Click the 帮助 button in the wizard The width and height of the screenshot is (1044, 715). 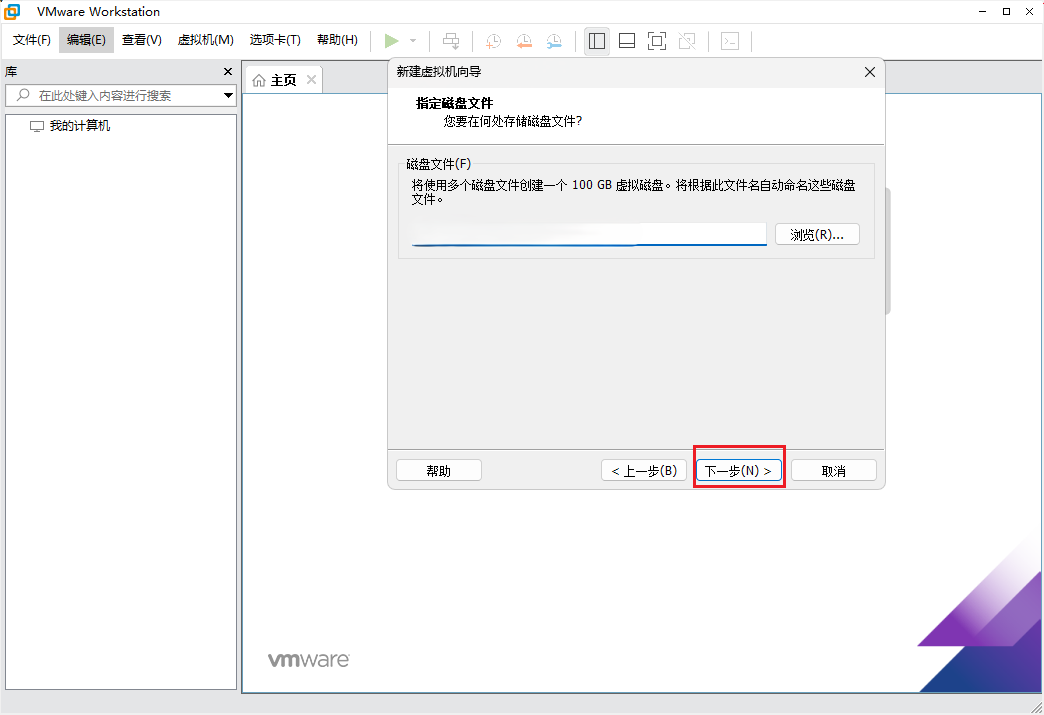[439, 471]
